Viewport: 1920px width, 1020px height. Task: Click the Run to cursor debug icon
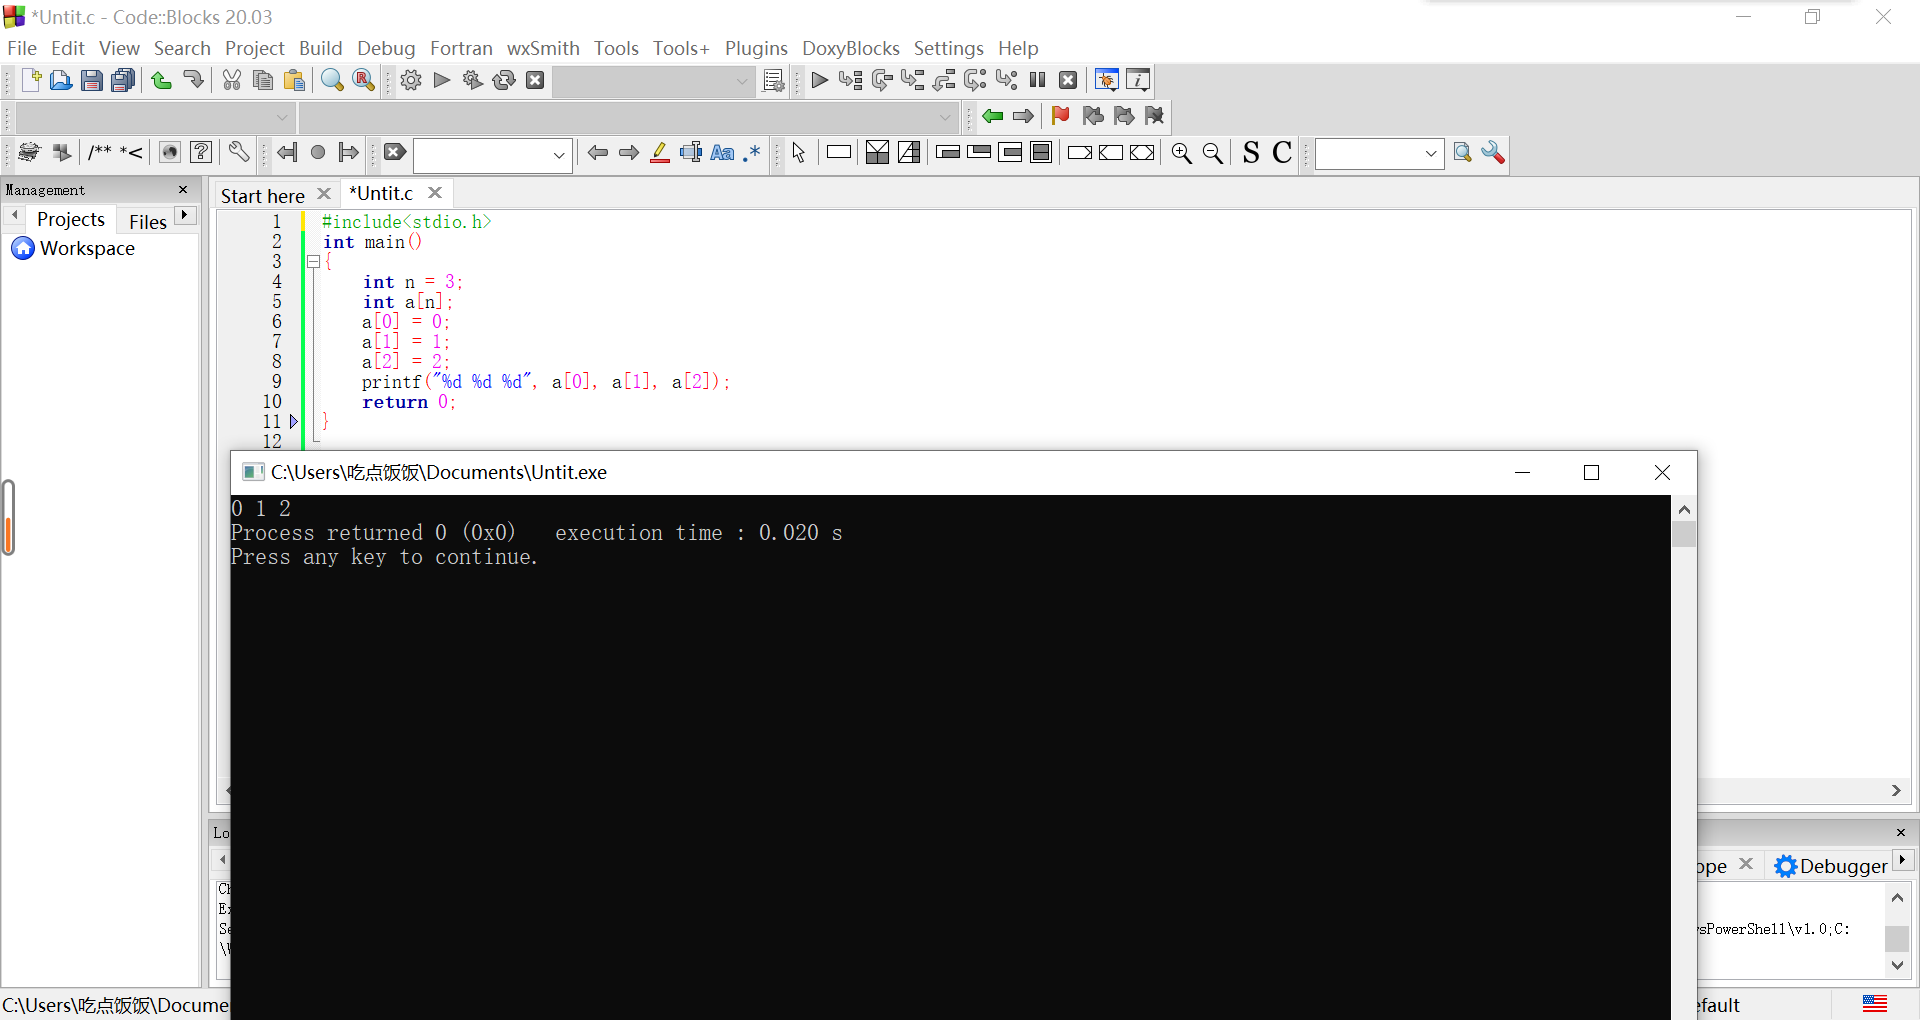(x=851, y=80)
